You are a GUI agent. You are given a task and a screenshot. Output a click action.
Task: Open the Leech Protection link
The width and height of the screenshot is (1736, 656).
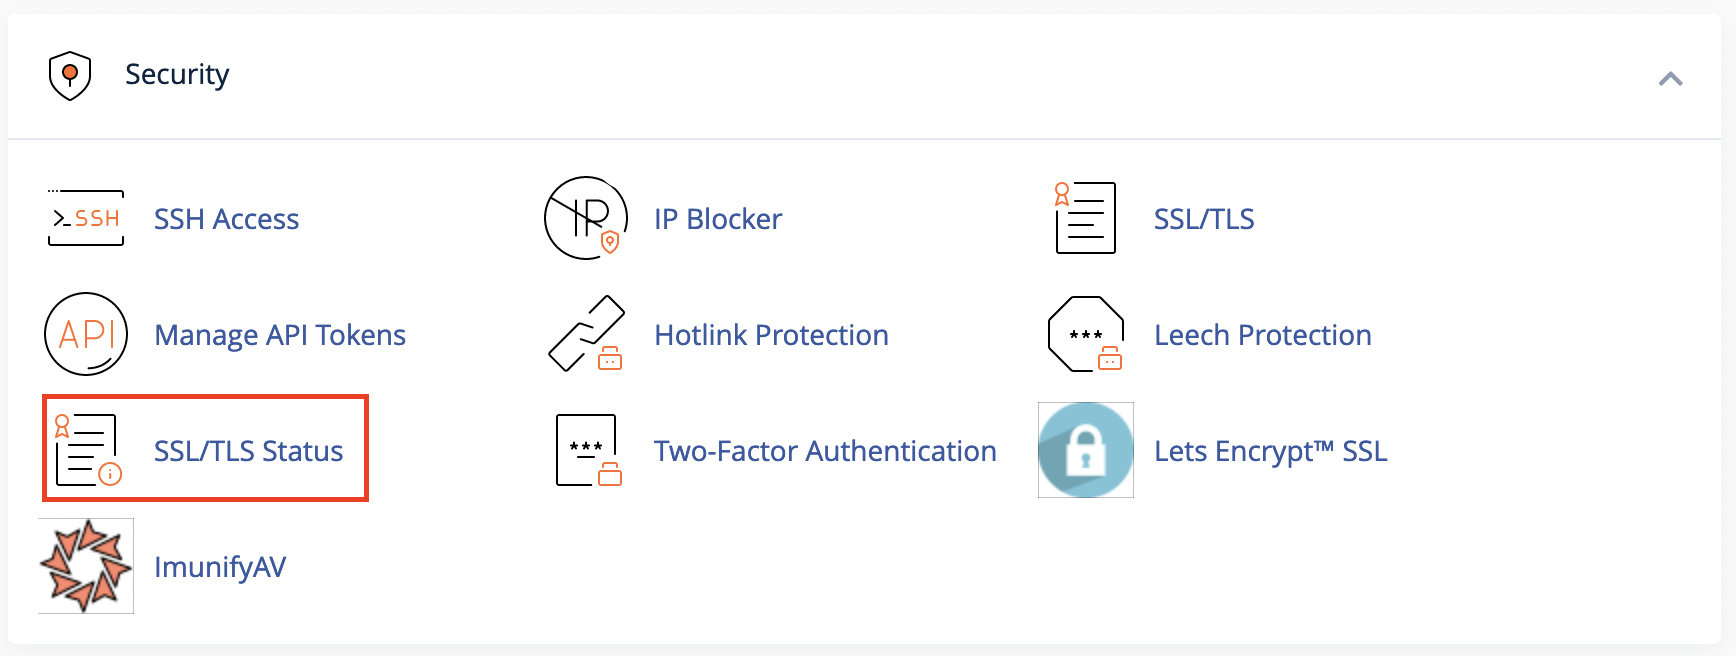click(1263, 335)
